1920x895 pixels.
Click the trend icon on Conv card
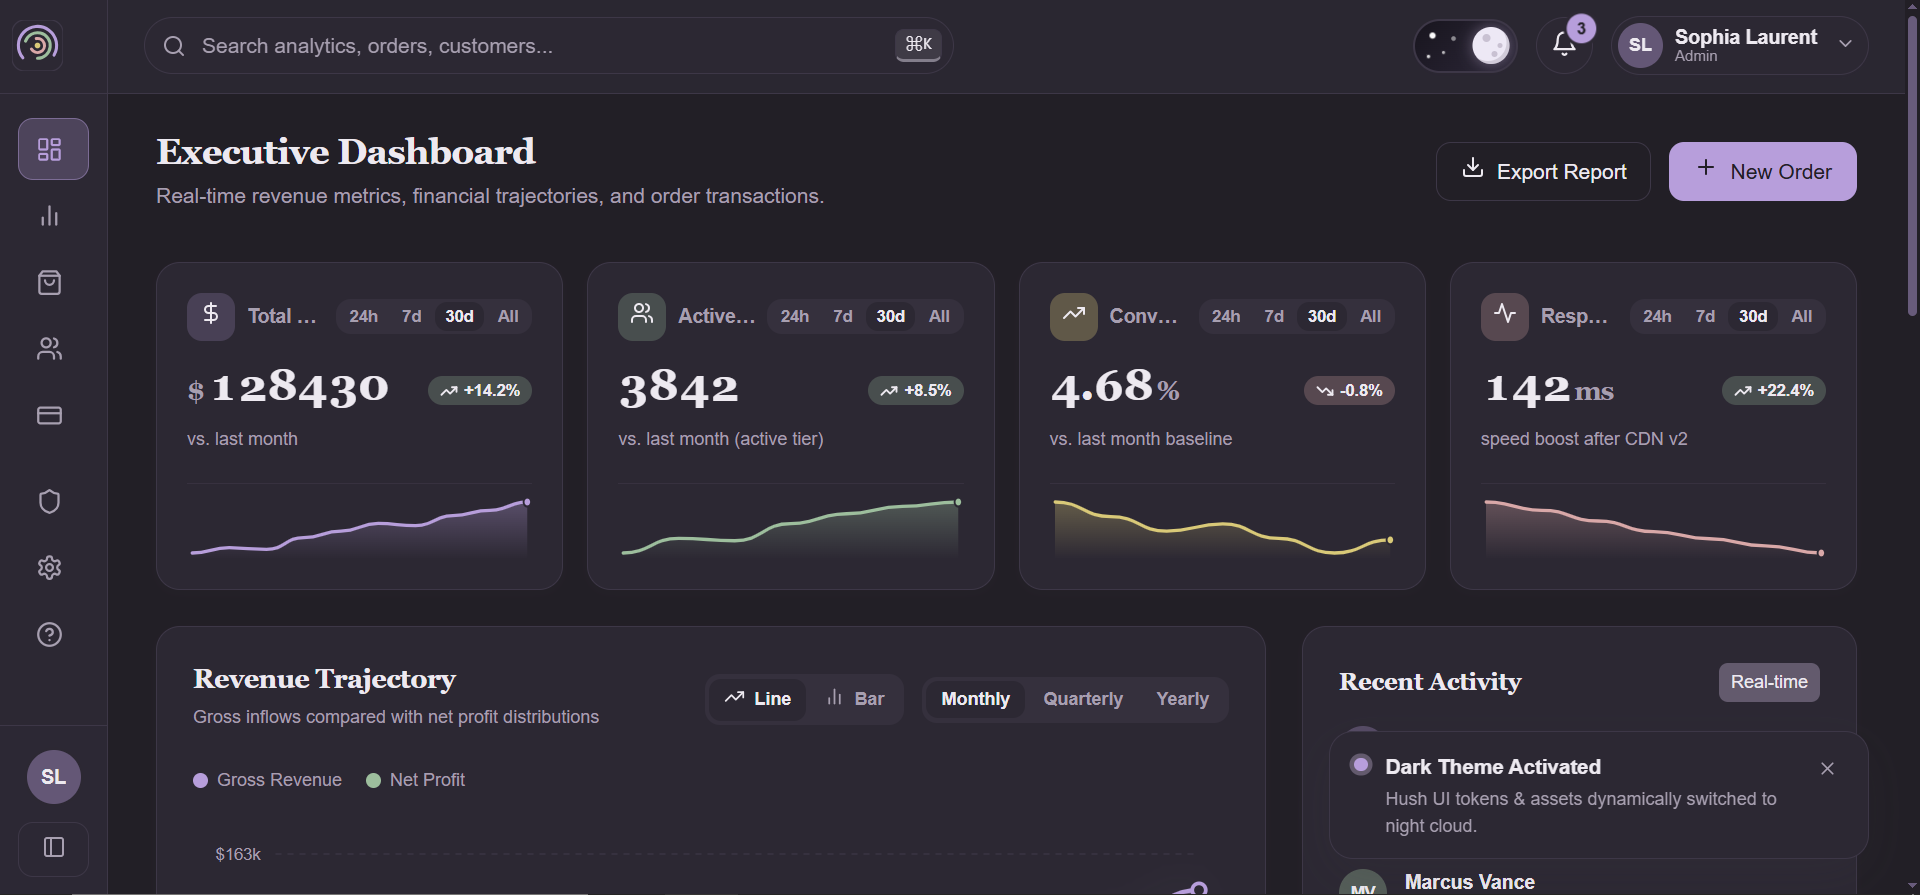1074,316
